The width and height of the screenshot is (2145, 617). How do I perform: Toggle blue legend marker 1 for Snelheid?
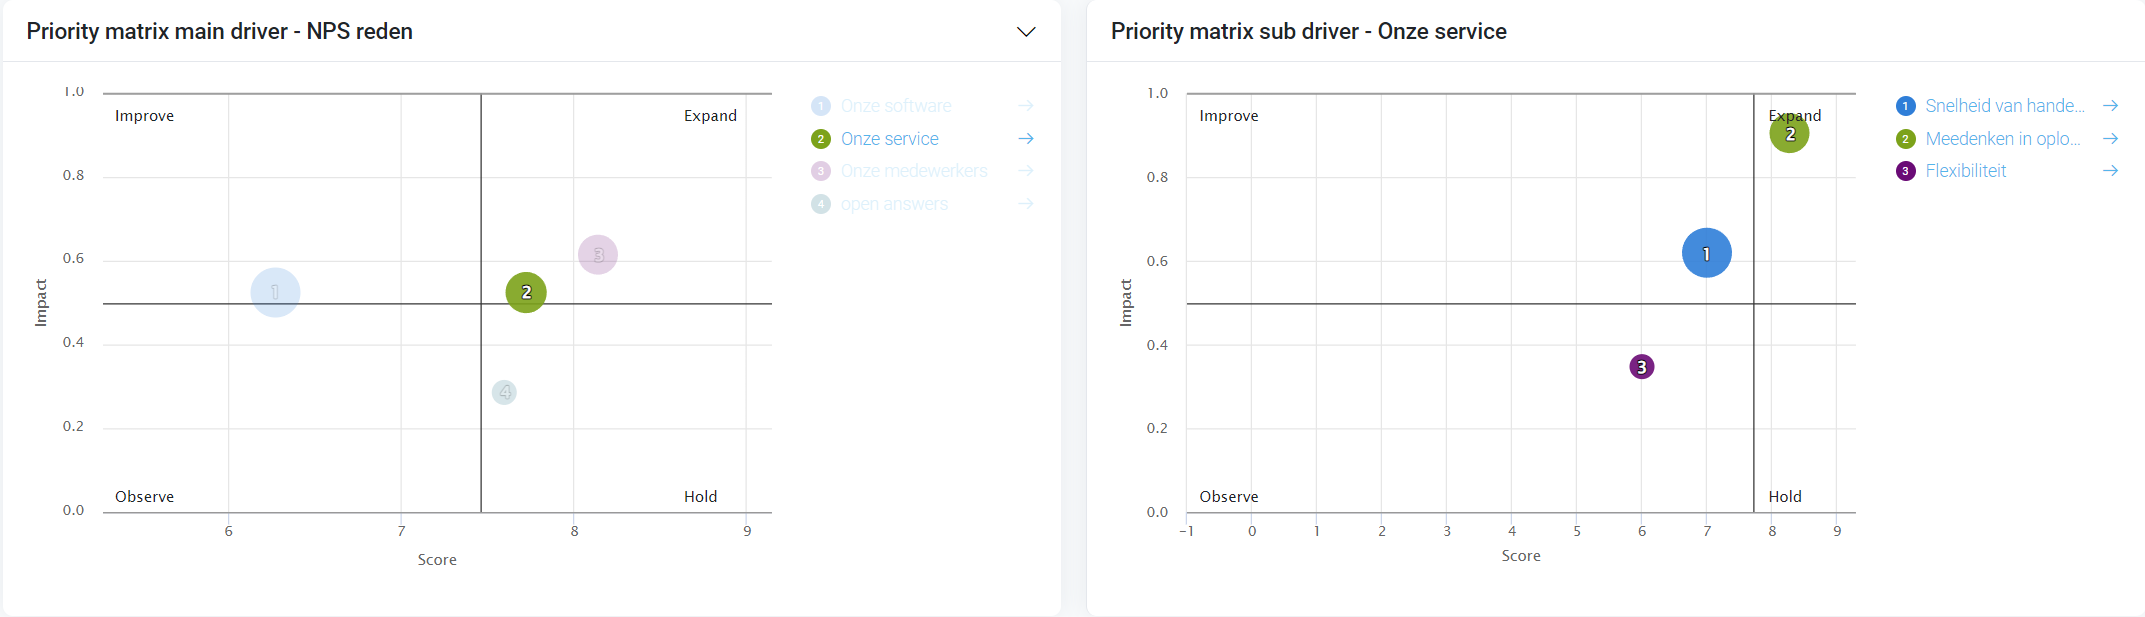(x=1906, y=106)
